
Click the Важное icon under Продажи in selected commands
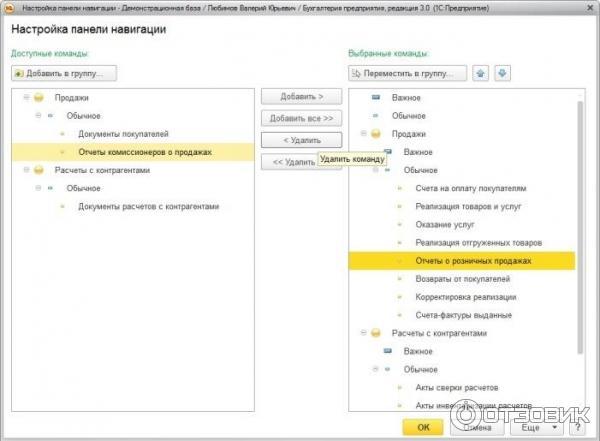[x=389, y=152]
